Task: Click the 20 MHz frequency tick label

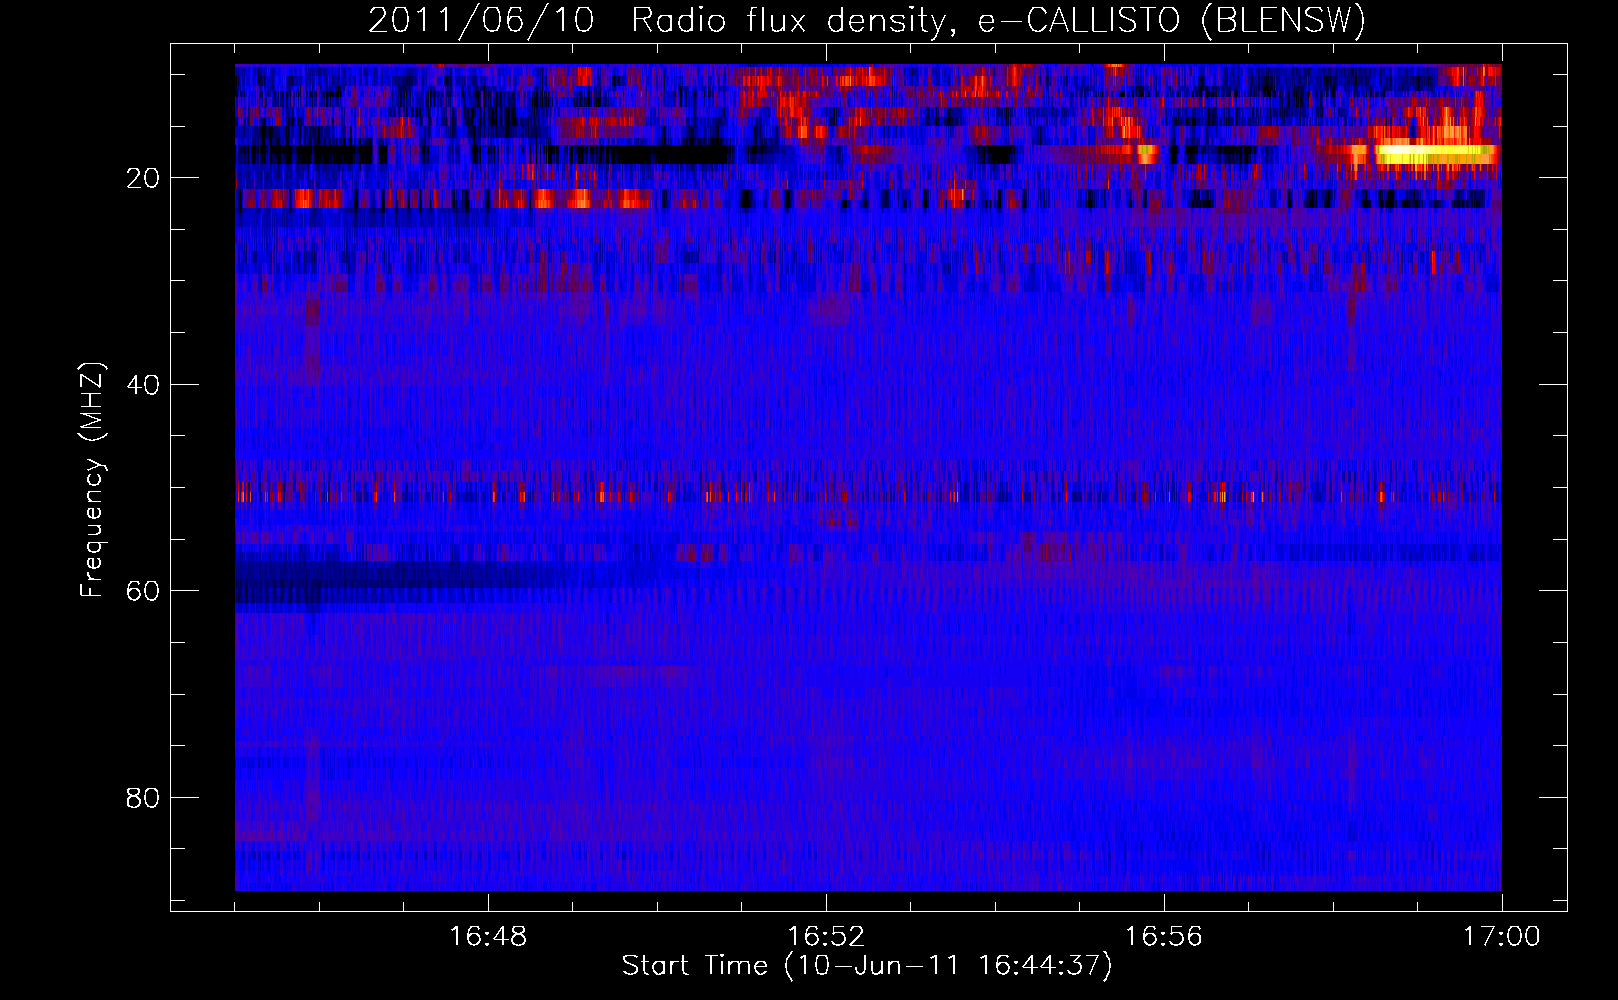Action: click(143, 178)
